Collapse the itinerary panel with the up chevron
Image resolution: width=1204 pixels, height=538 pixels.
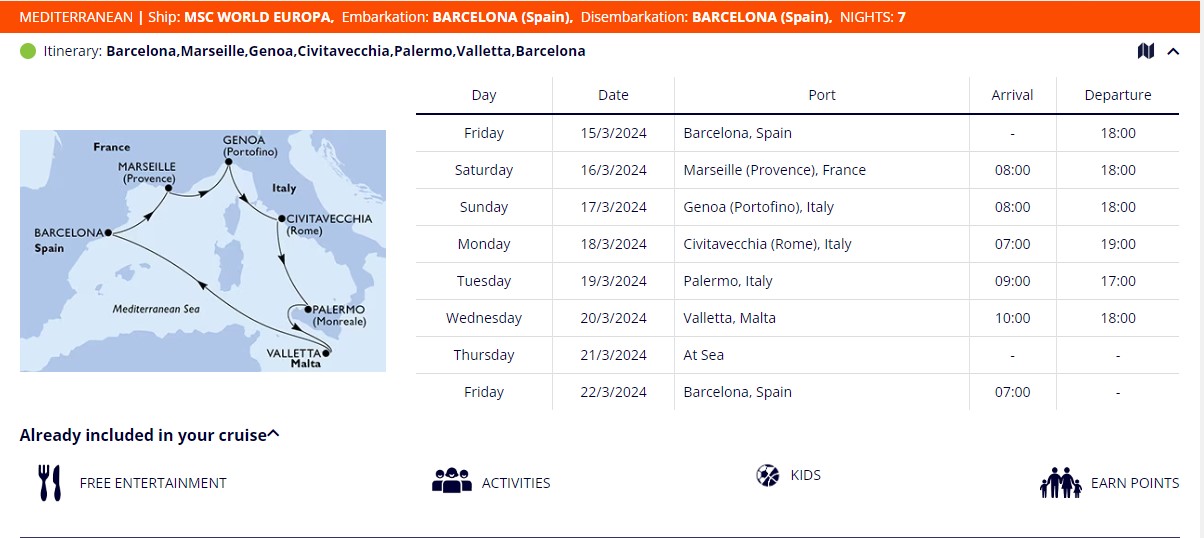1173,52
